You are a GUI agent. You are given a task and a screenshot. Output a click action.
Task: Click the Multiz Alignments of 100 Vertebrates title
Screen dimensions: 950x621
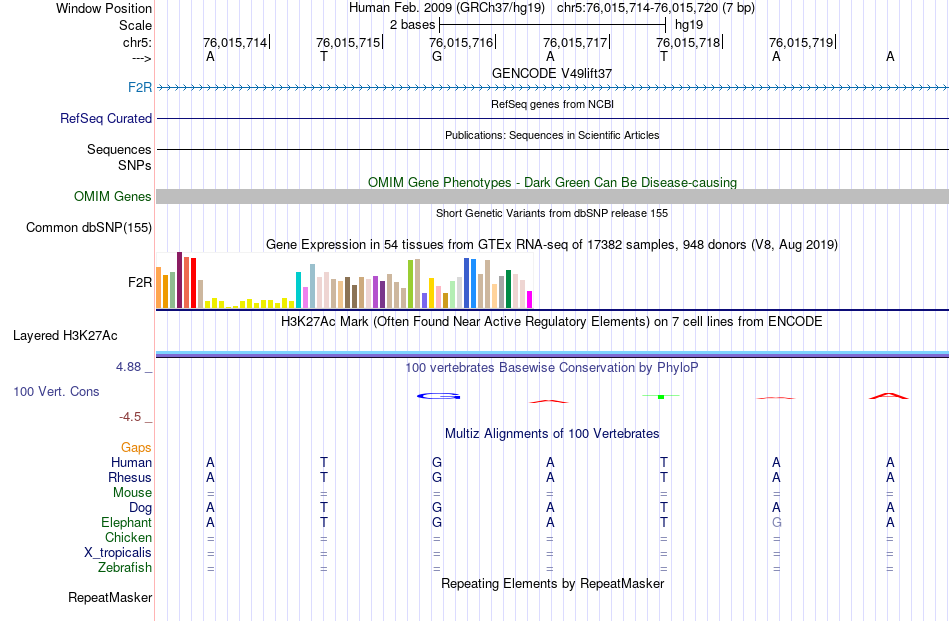point(552,434)
